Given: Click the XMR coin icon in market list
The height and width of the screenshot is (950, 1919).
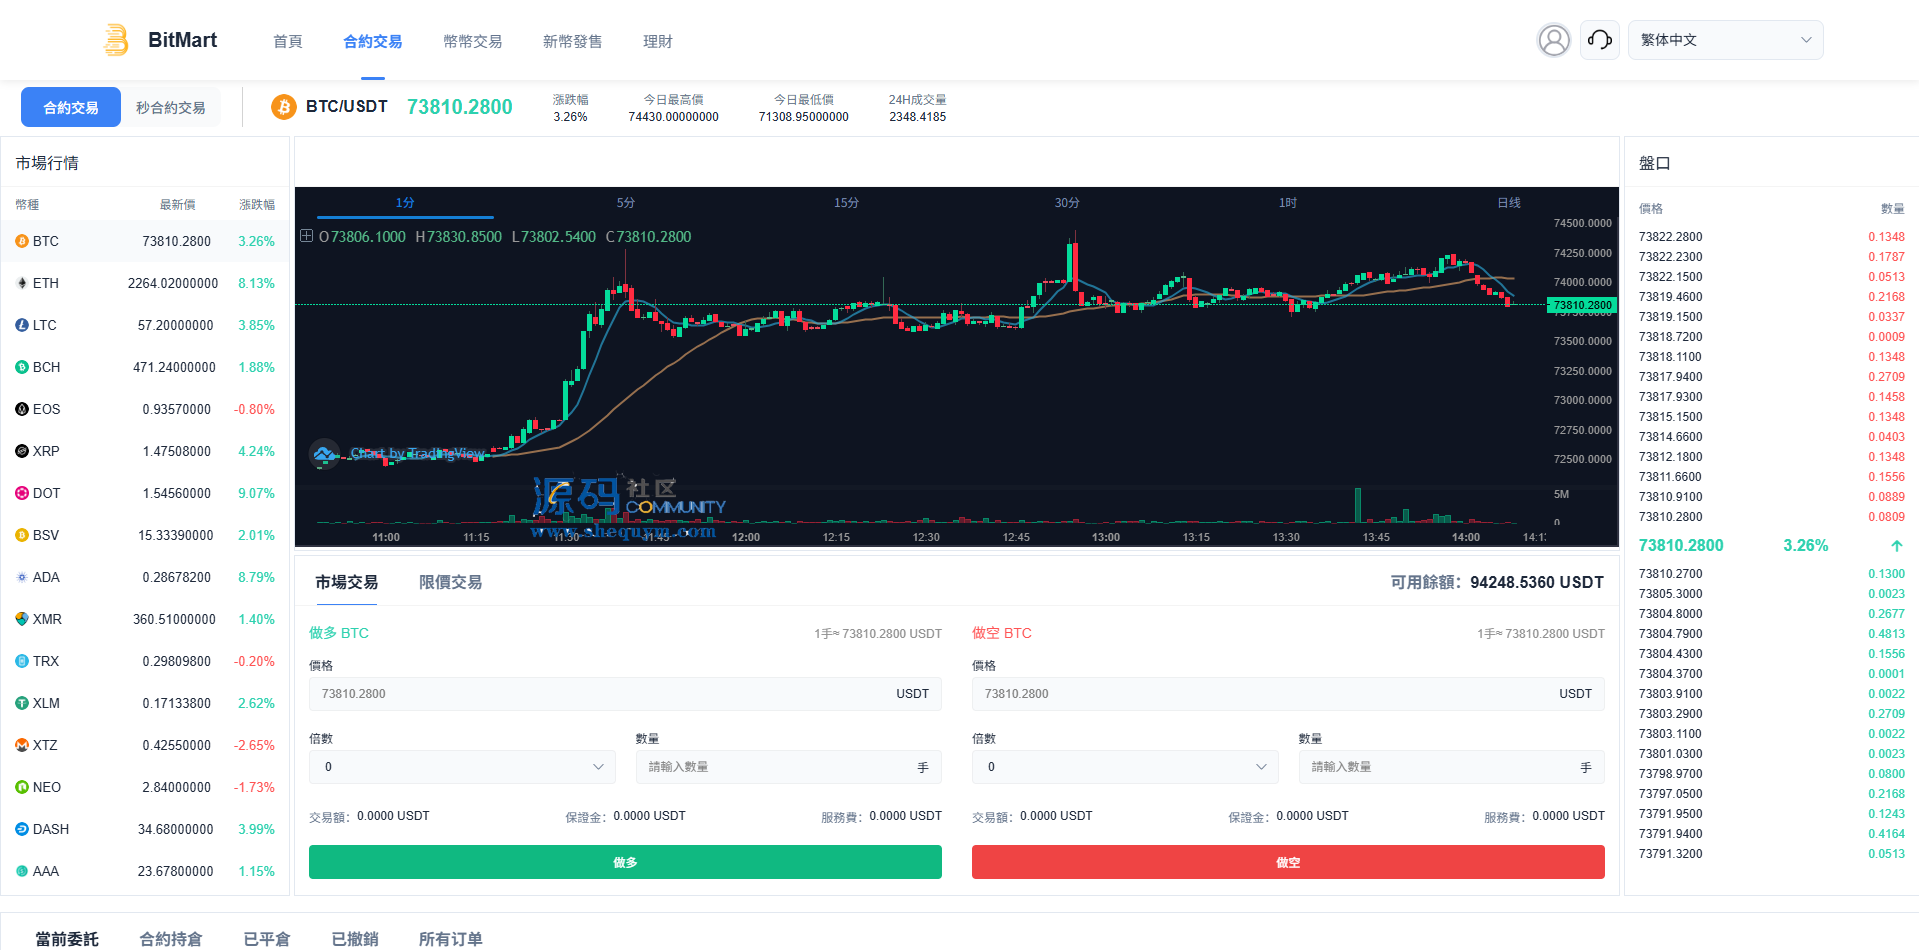Looking at the screenshot, I should pos(22,619).
